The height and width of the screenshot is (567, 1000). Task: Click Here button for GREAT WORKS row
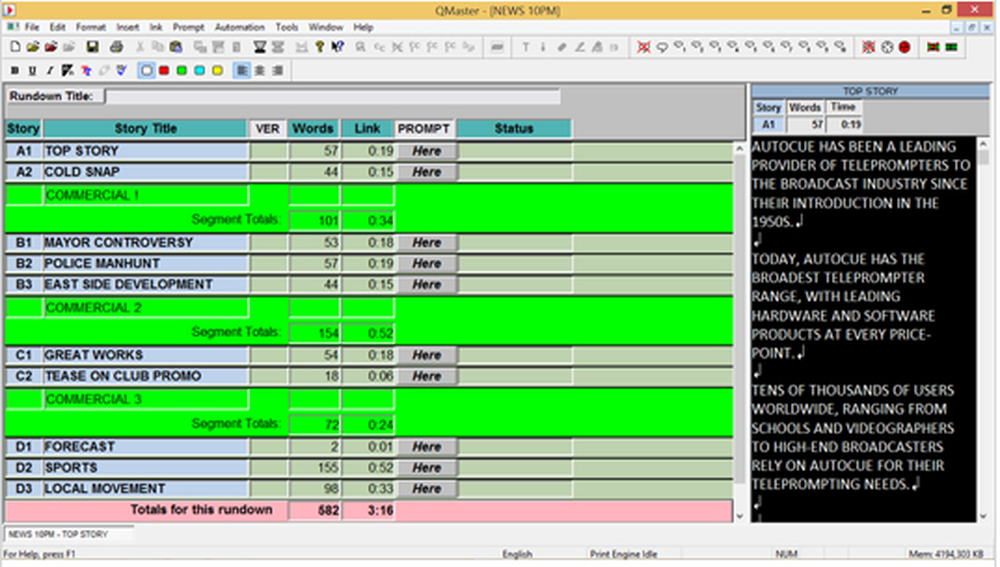pos(426,355)
